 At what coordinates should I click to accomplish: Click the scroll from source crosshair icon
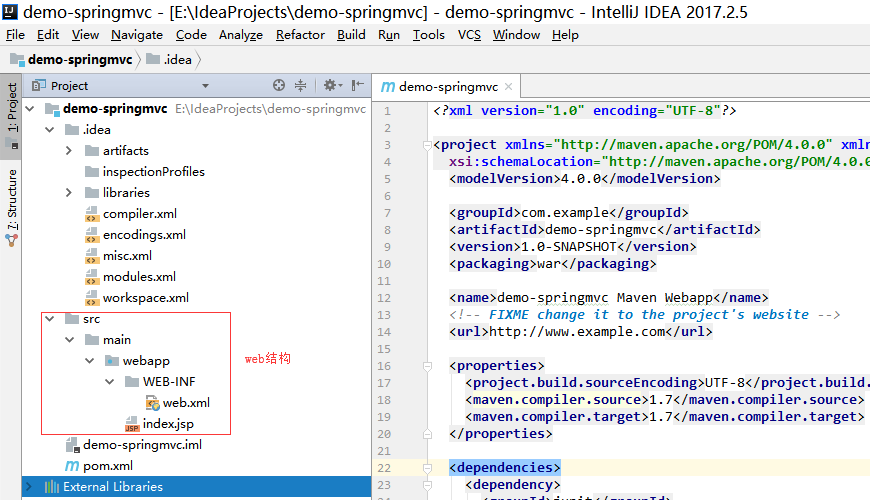[279, 85]
